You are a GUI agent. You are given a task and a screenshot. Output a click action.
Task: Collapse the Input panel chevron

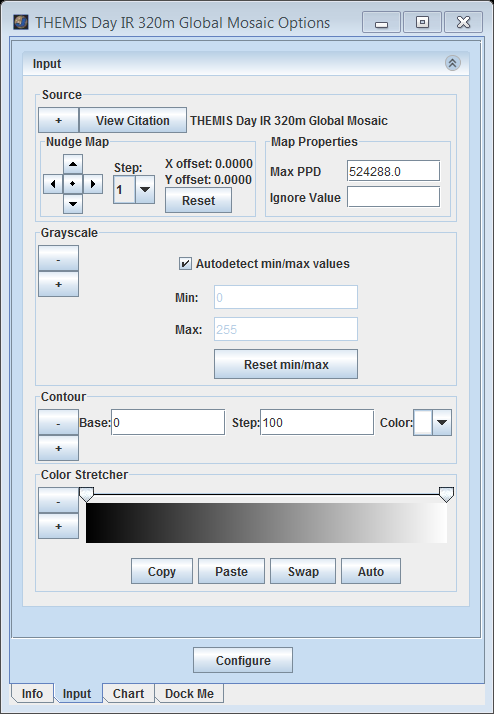tap(453, 63)
